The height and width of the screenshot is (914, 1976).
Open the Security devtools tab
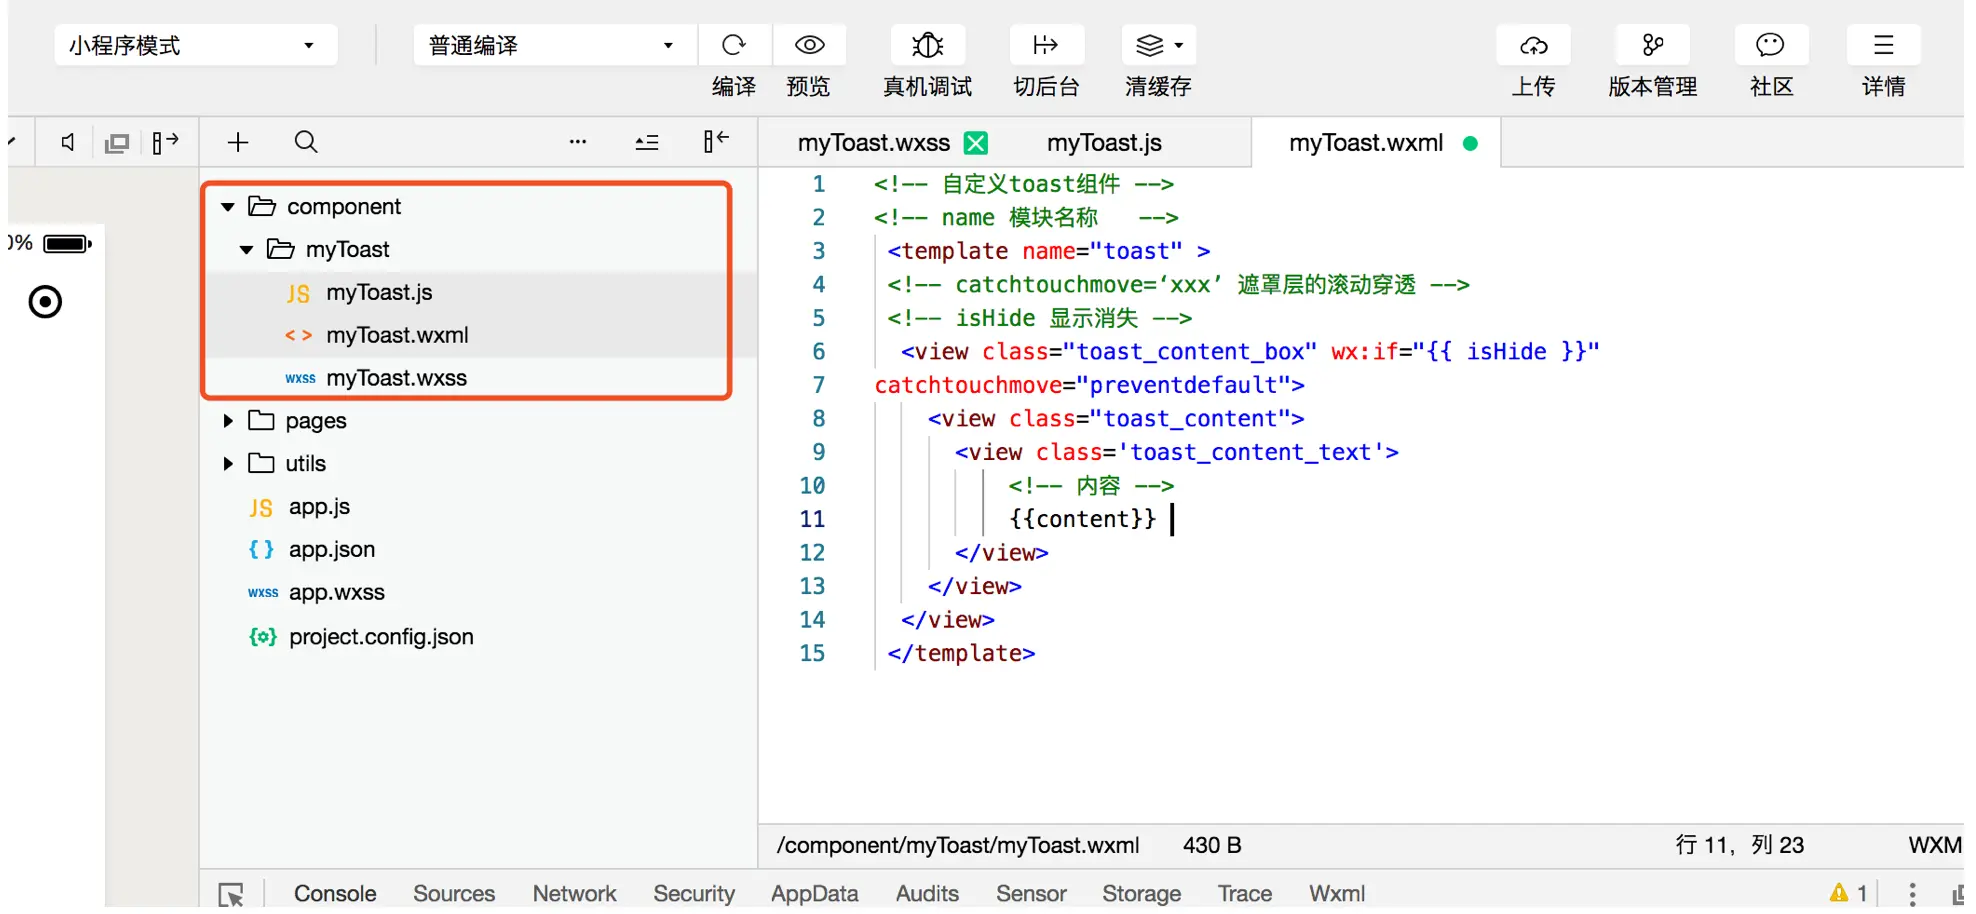[694, 893]
